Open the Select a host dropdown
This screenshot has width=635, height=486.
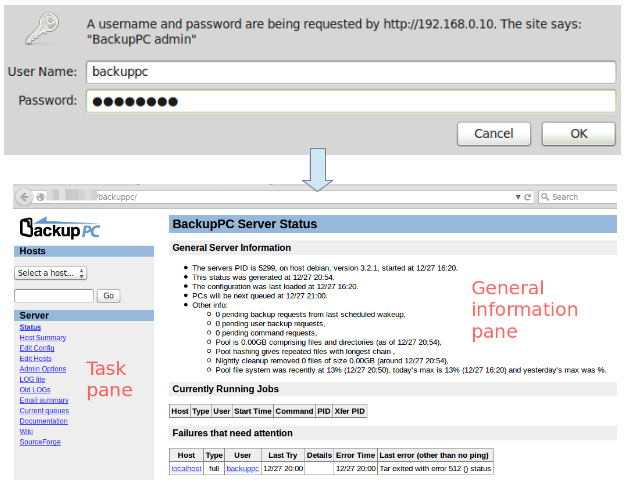(x=51, y=273)
